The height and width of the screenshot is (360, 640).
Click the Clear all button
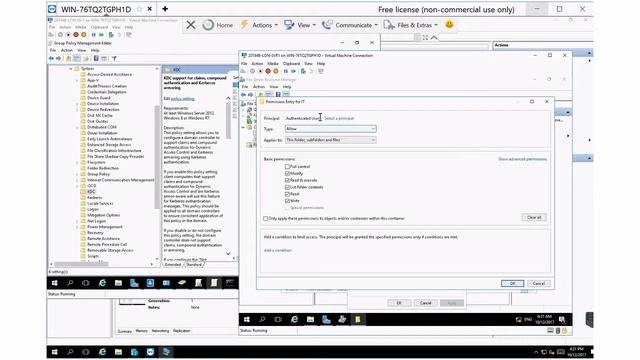[x=534, y=218]
